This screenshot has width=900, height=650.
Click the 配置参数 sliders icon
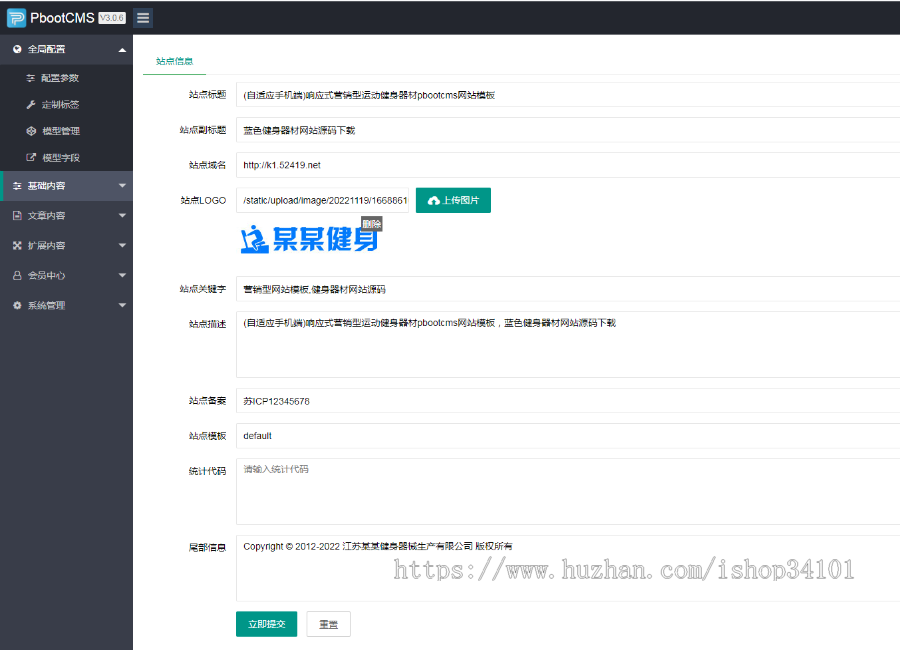coord(31,78)
